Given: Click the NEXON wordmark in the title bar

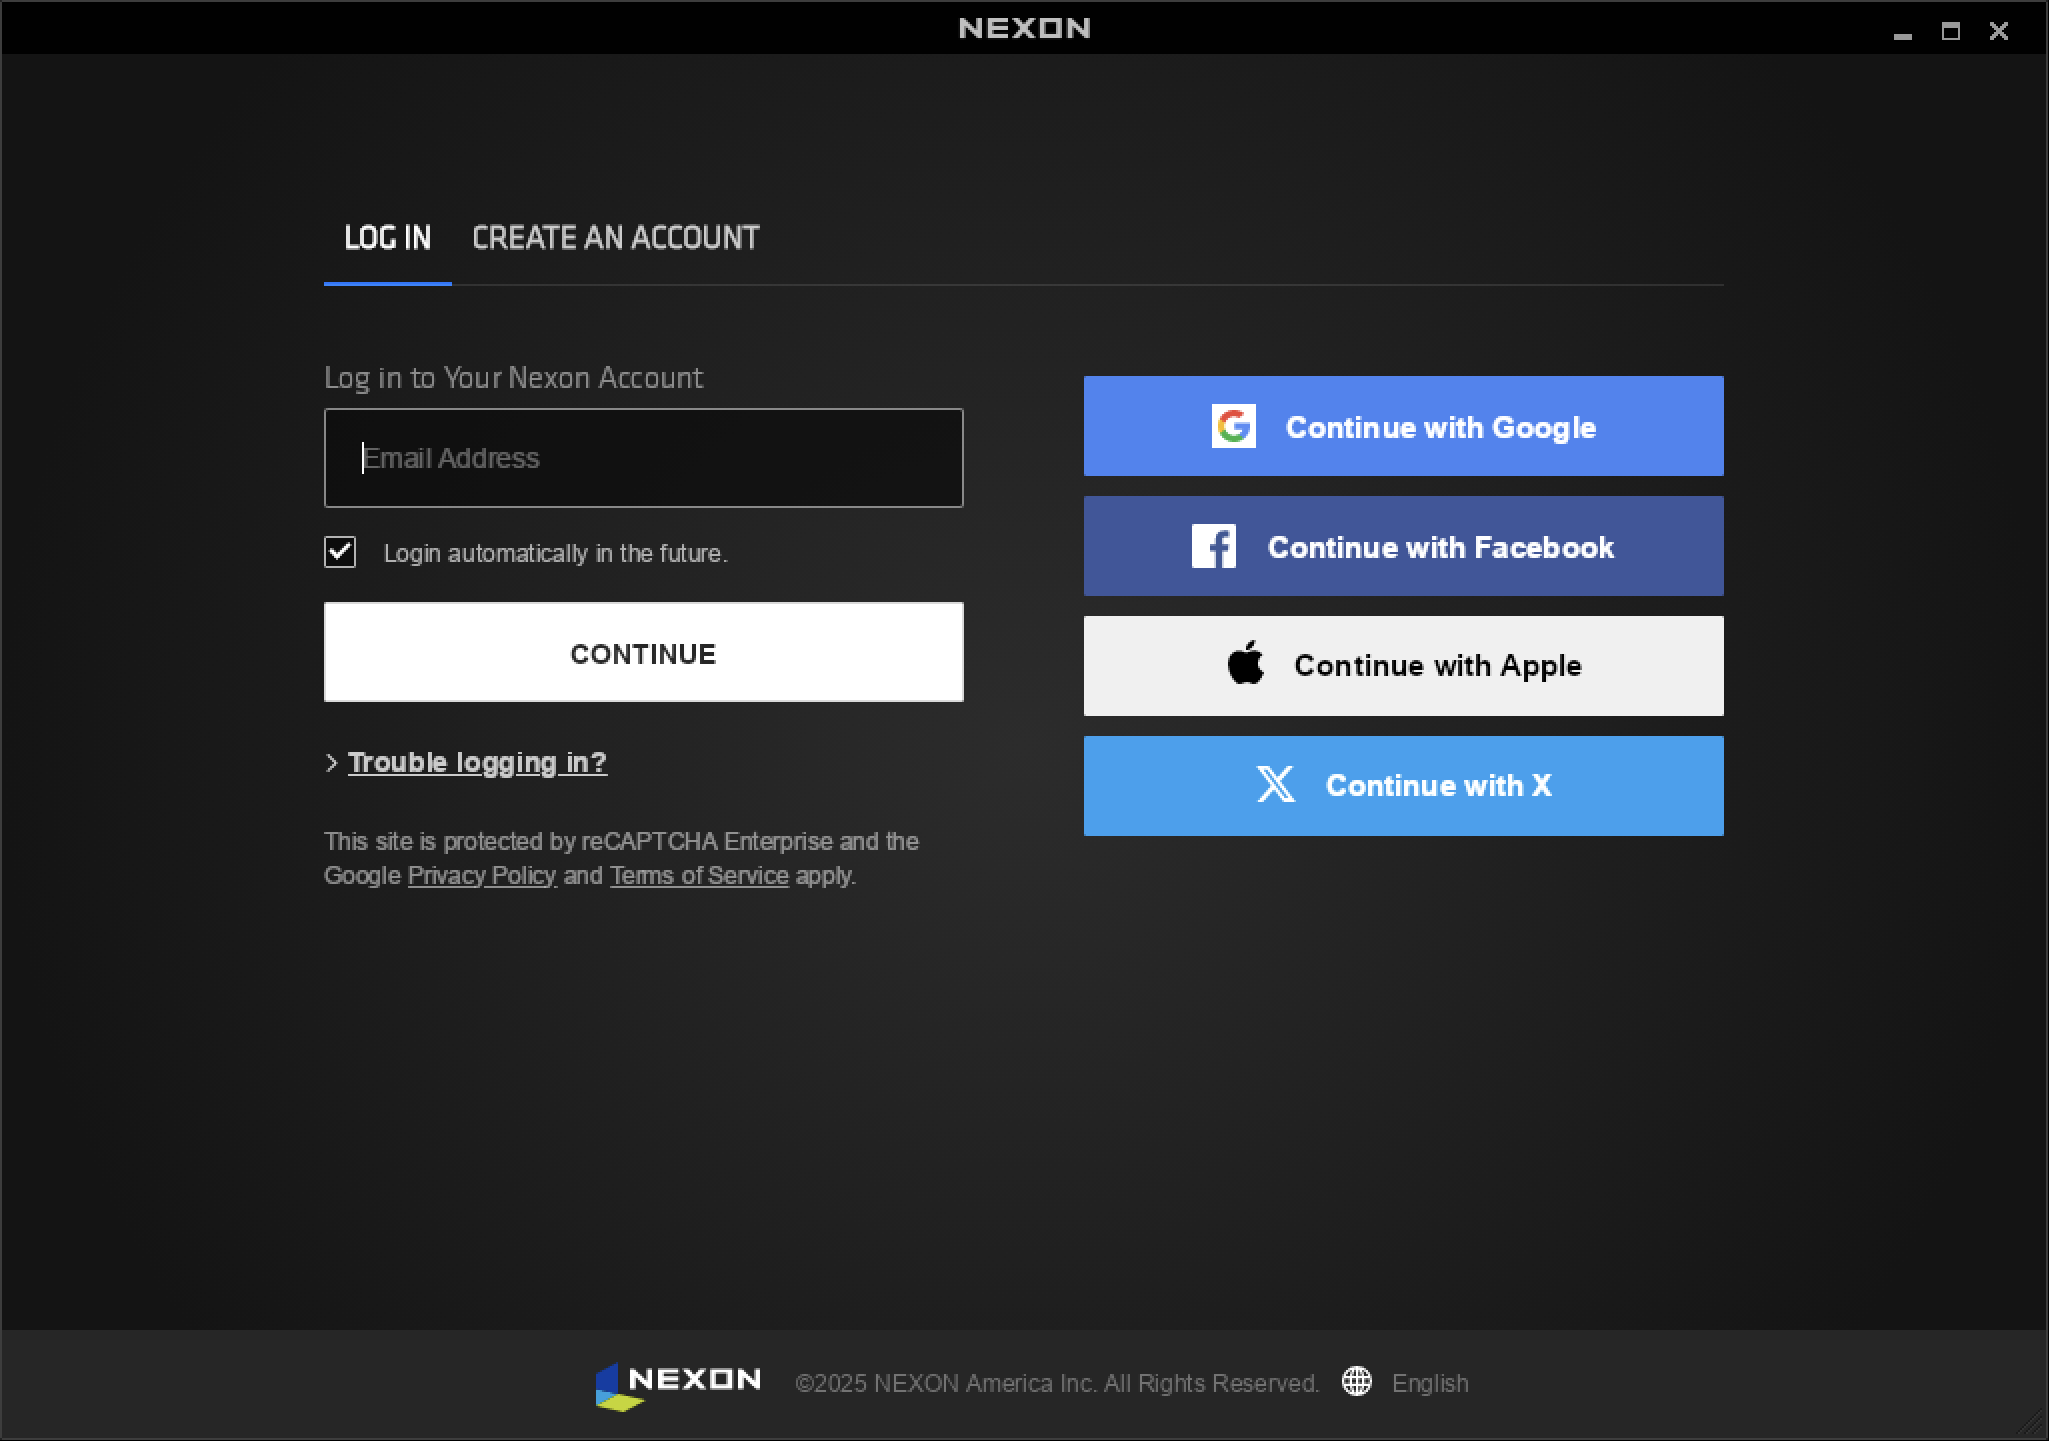Looking at the screenshot, I should (1023, 27).
